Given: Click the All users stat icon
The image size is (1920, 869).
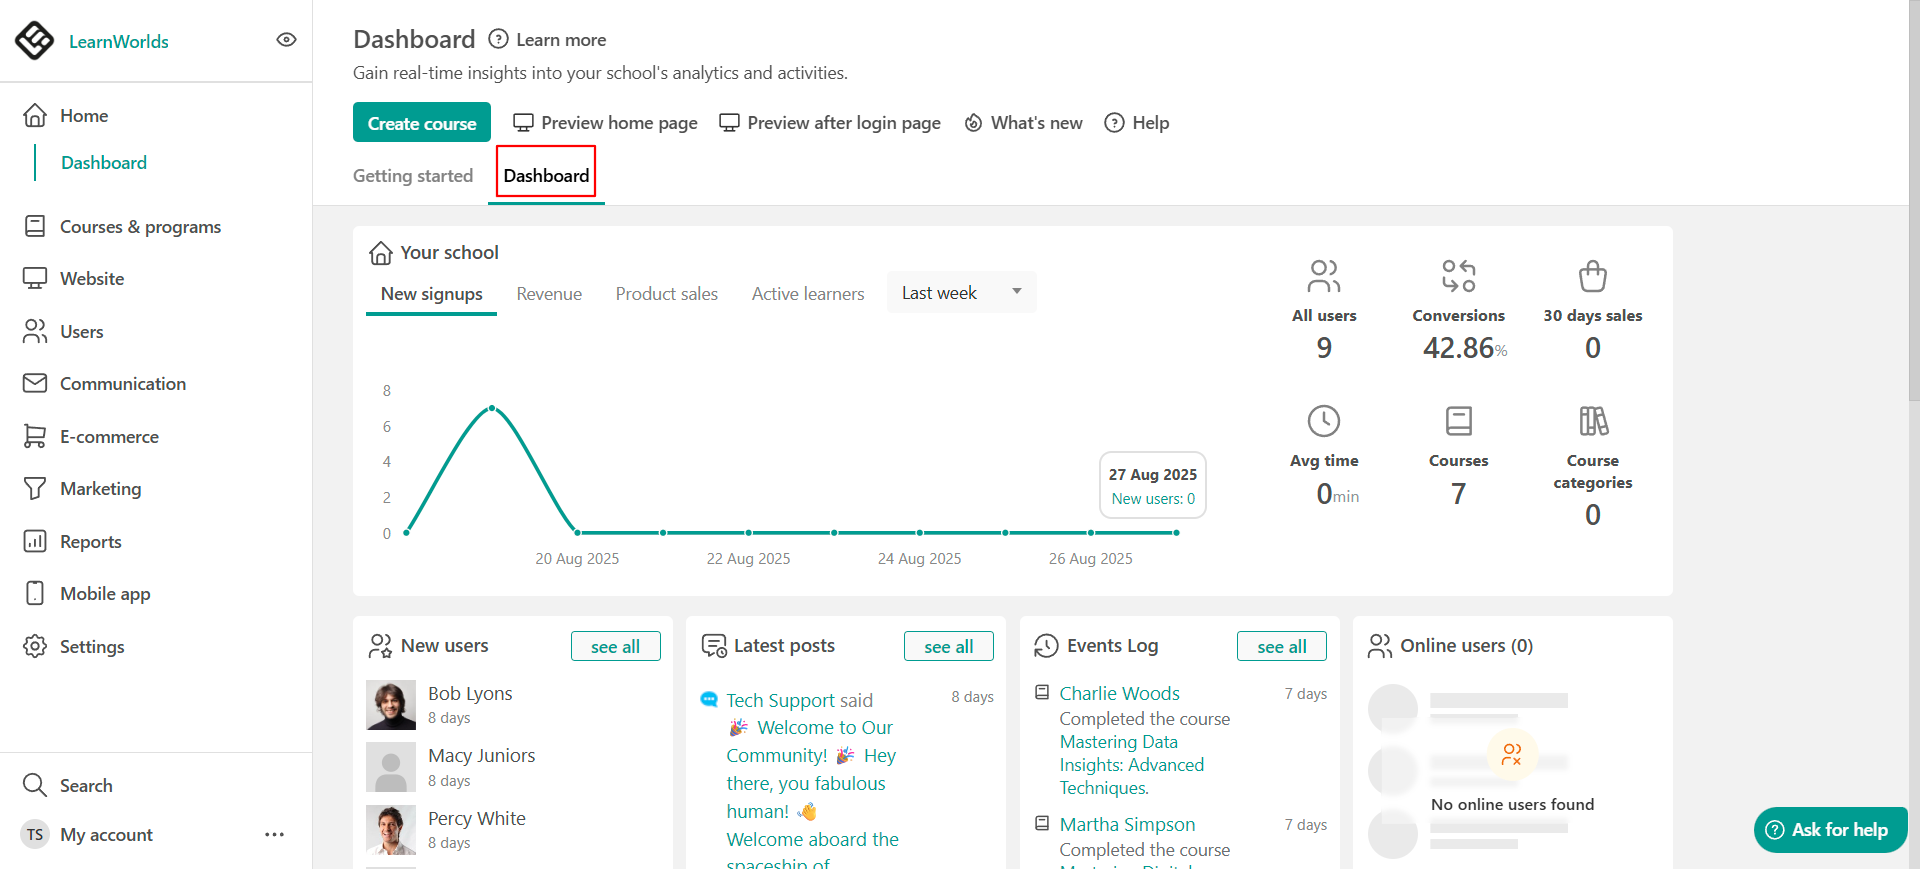Looking at the screenshot, I should tap(1324, 276).
